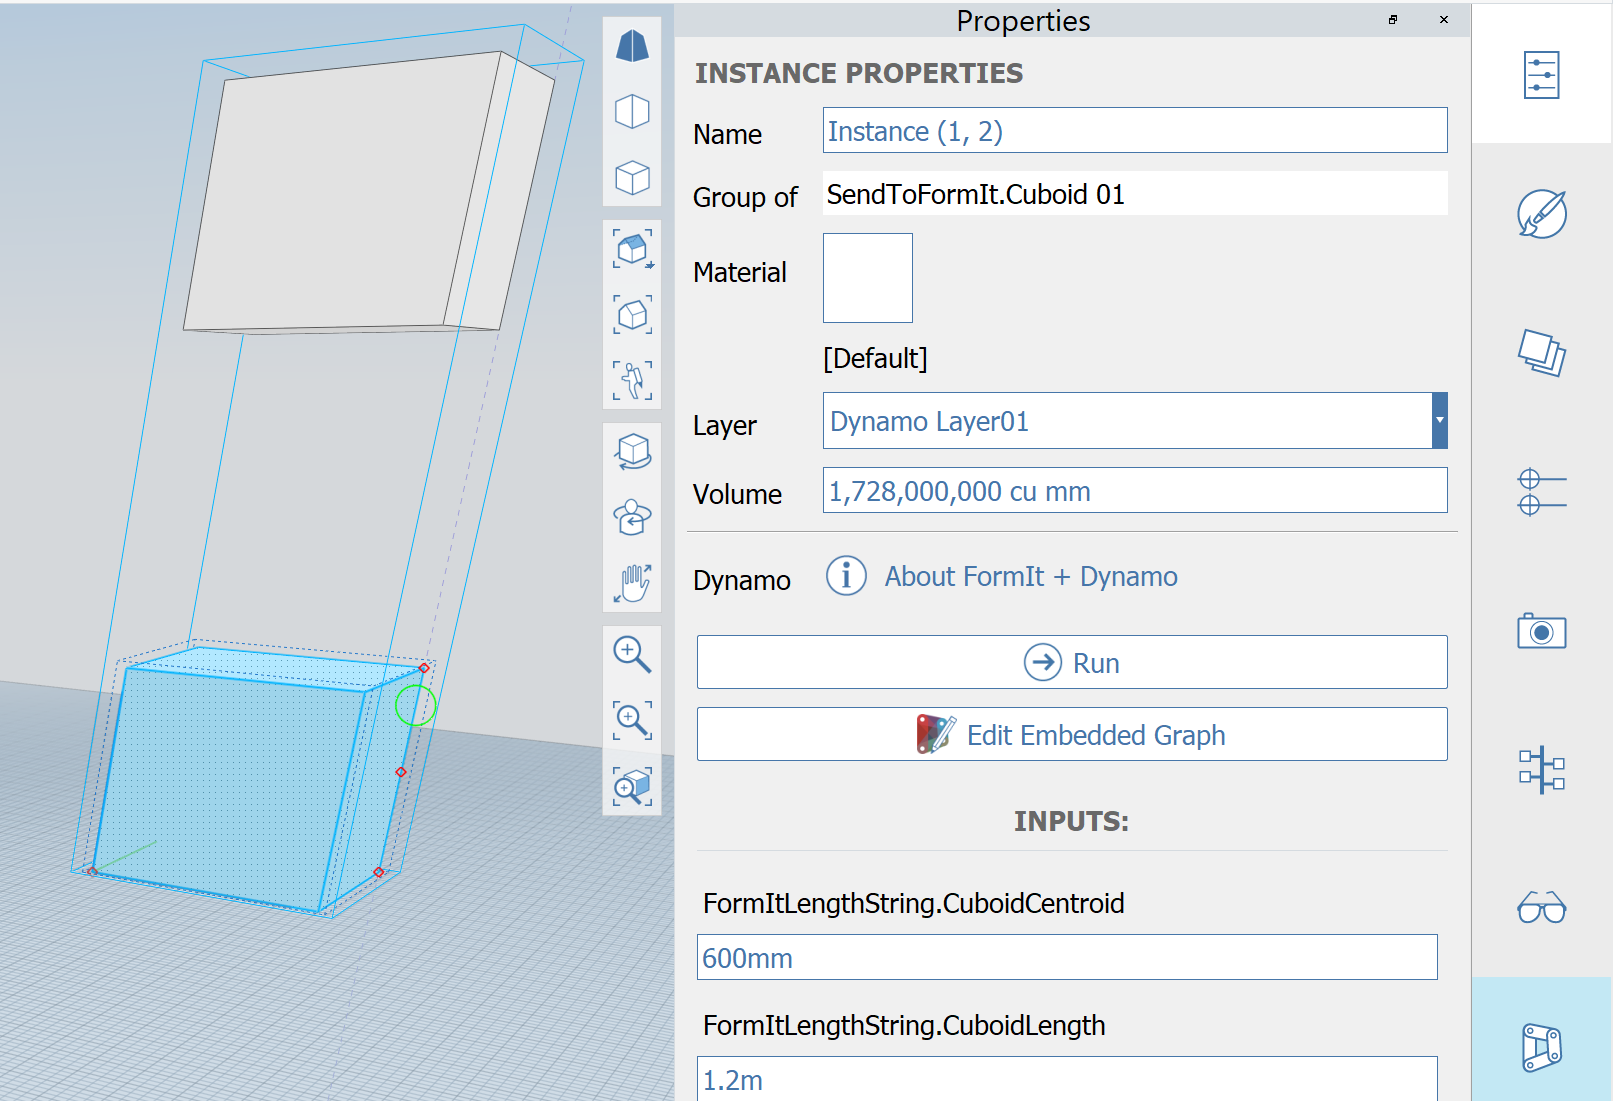Select the Dynamo plugin panel icon
Viewport: 1613px width, 1101px height.
1540,1045
